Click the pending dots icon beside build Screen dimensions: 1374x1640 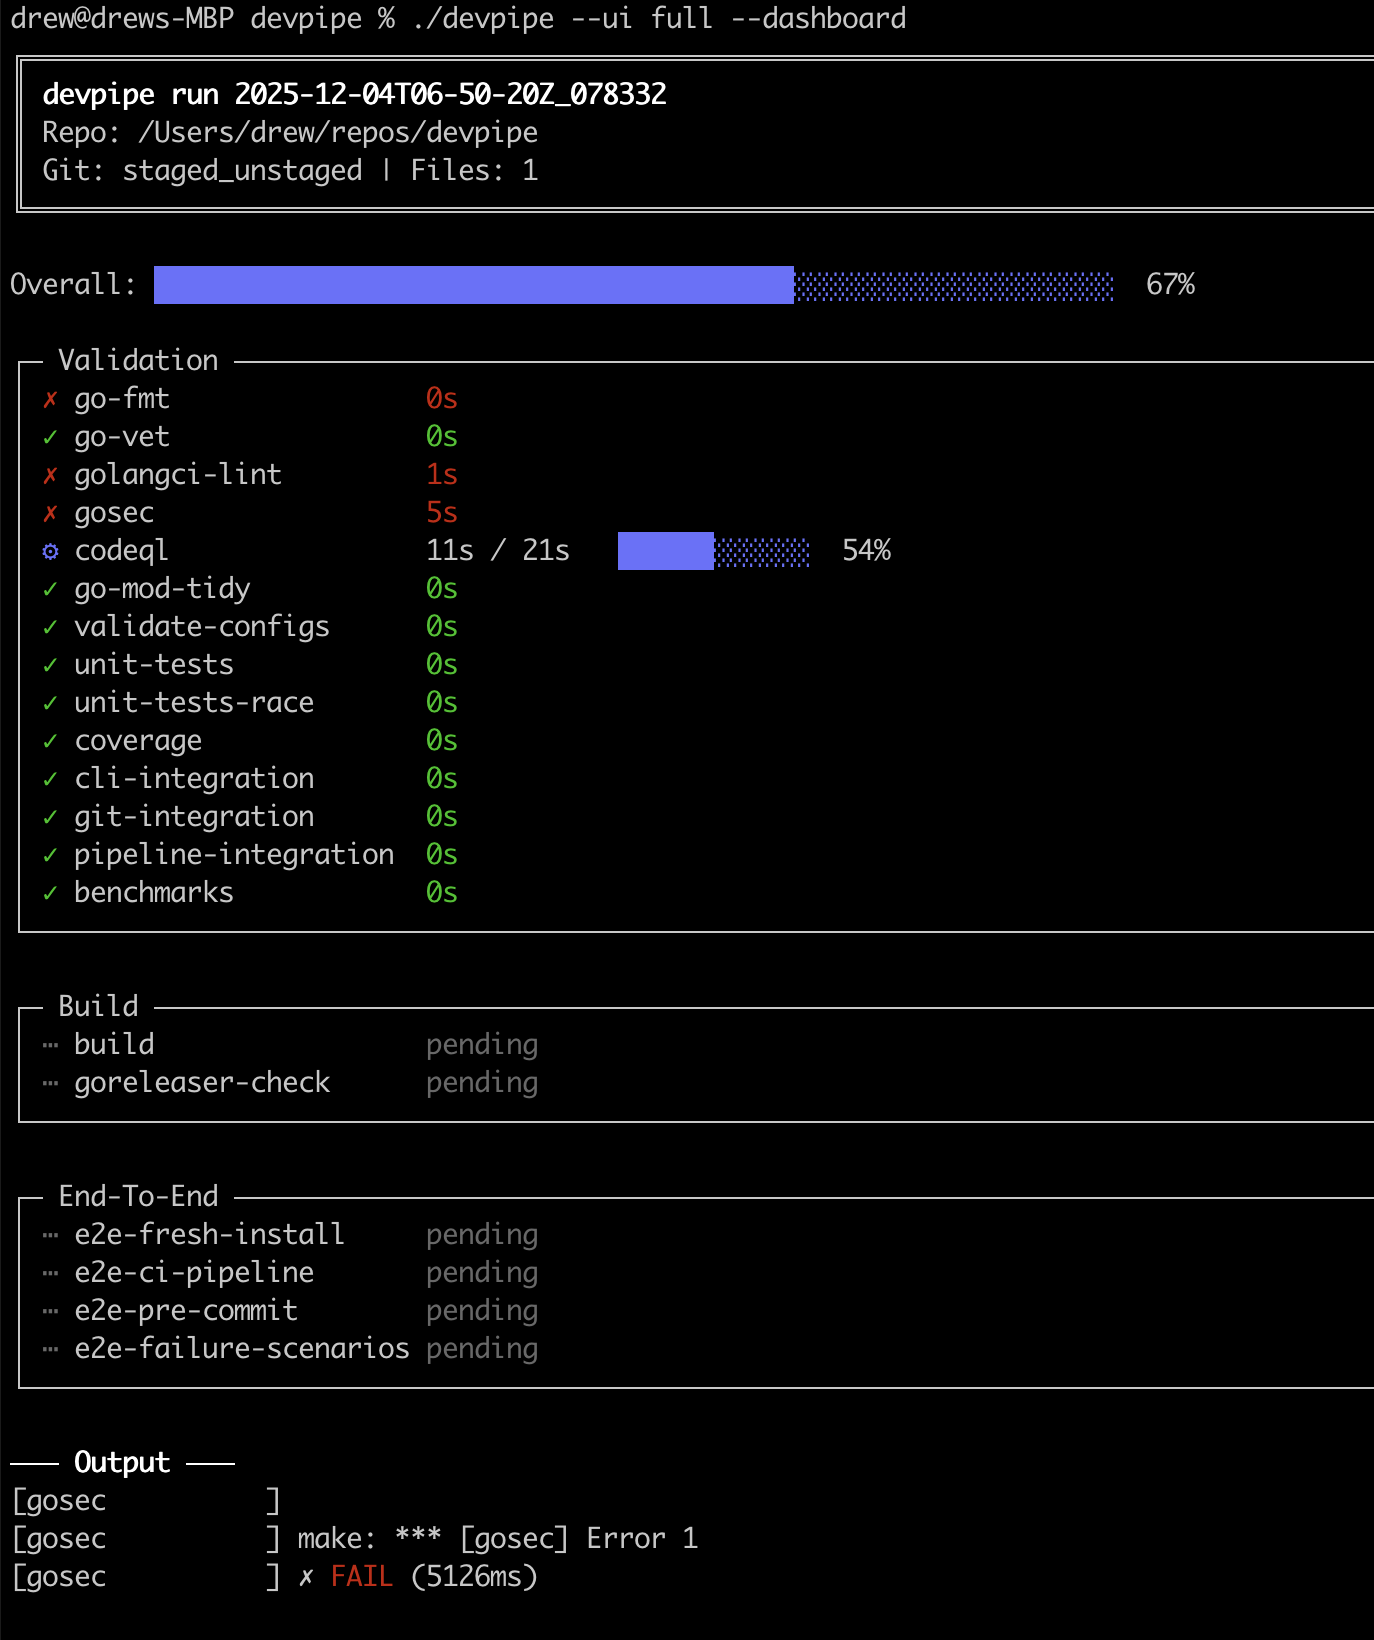pos(50,1045)
